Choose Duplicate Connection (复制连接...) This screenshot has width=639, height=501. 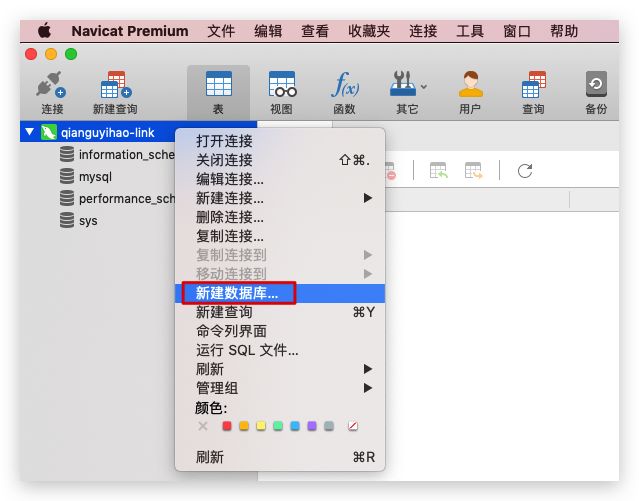[280, 236]
